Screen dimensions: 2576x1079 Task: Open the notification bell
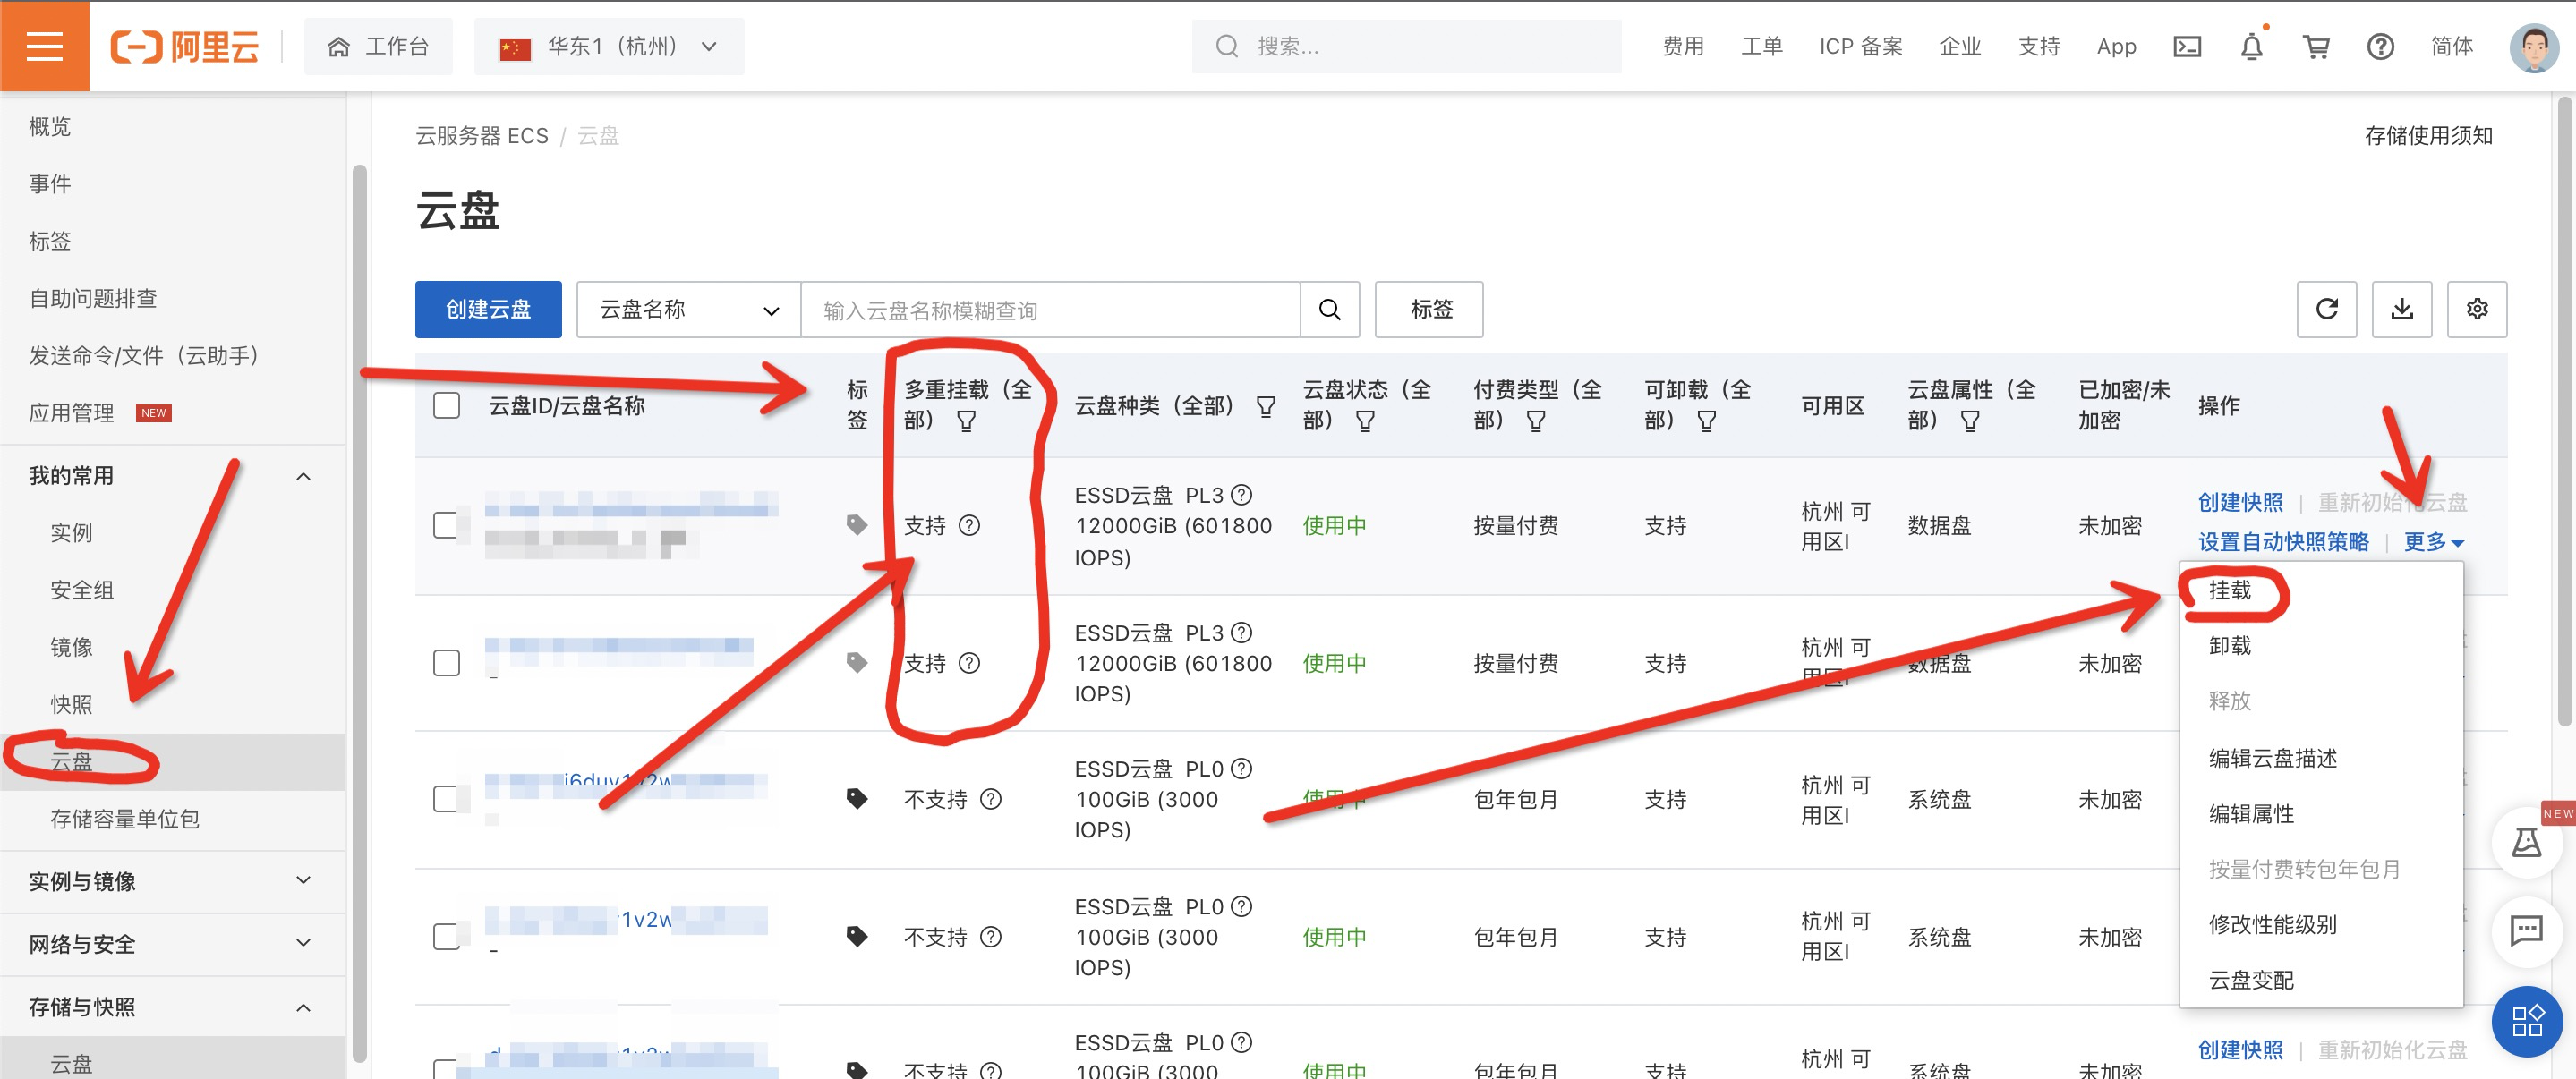click(2251, 46)
